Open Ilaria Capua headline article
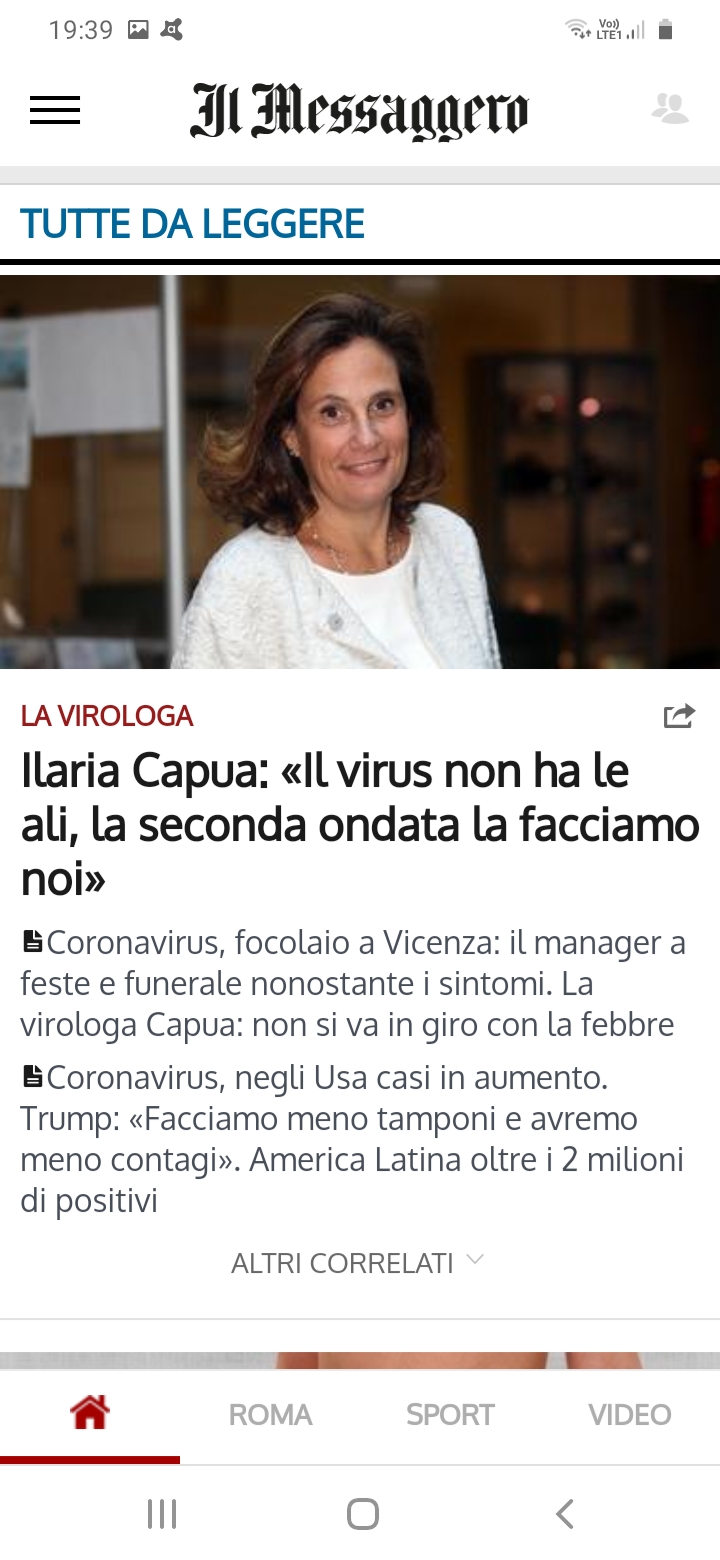Viewport: 720px width, 1560px height. click(x=360, y=825)
